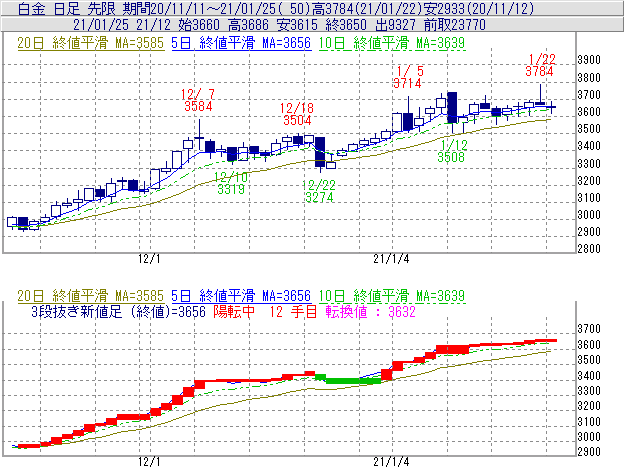Select the 1/12 3508 low label
This screenshot has height=473, width=624.
[452, 151]
